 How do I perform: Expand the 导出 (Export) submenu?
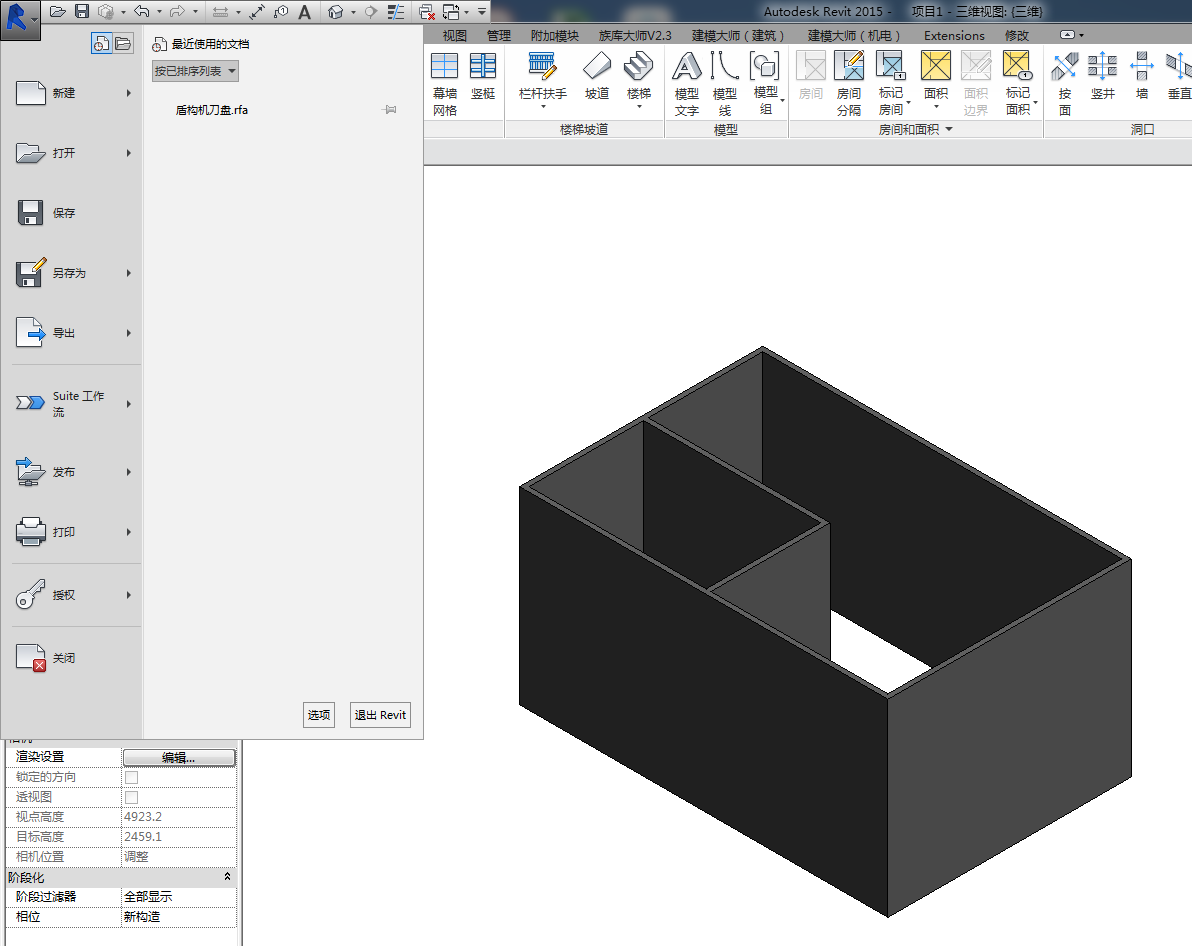coord(128,333)
